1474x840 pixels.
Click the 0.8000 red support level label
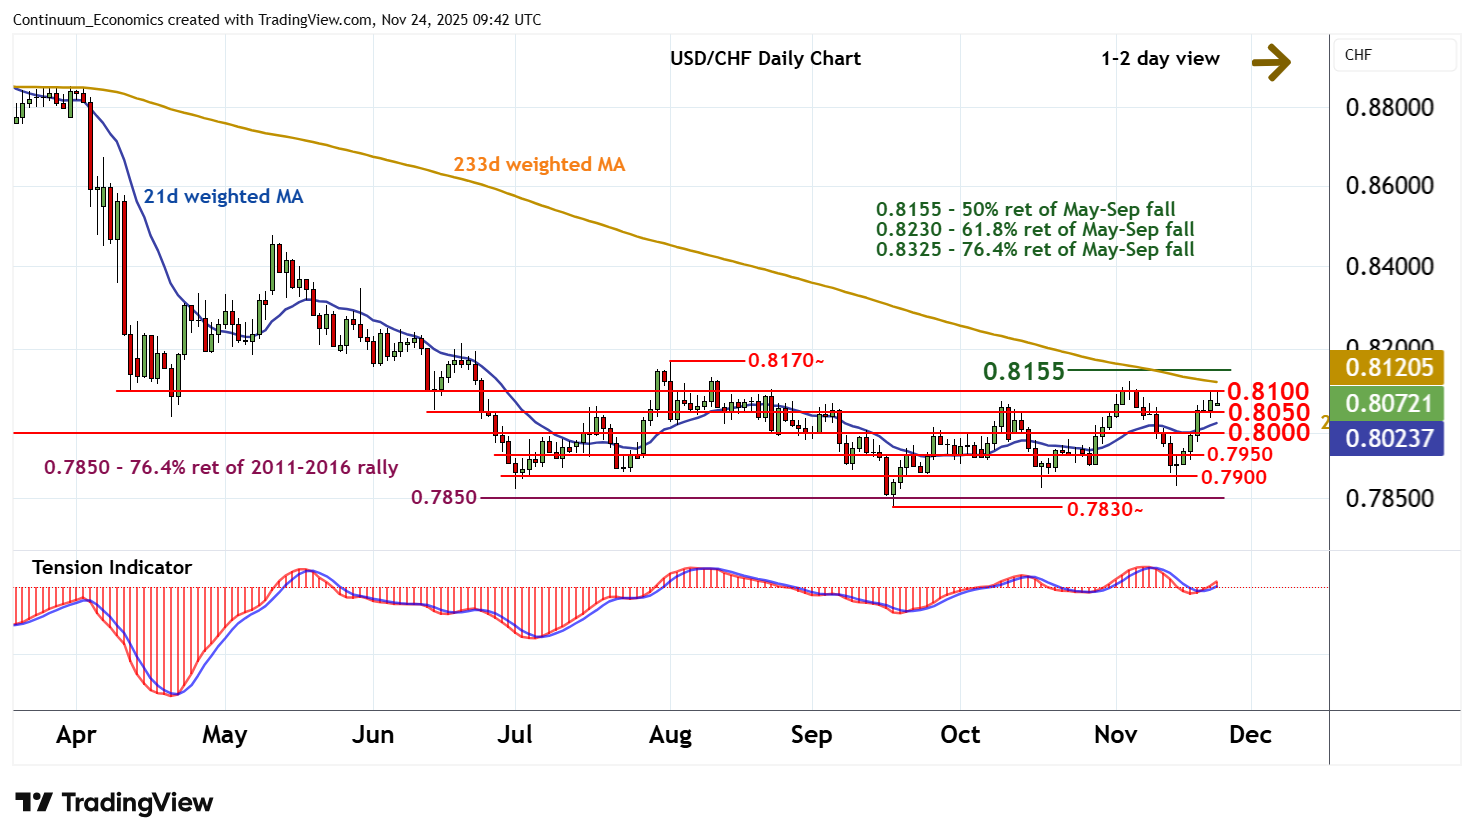pyautogui.click(x=1268, y=432)
